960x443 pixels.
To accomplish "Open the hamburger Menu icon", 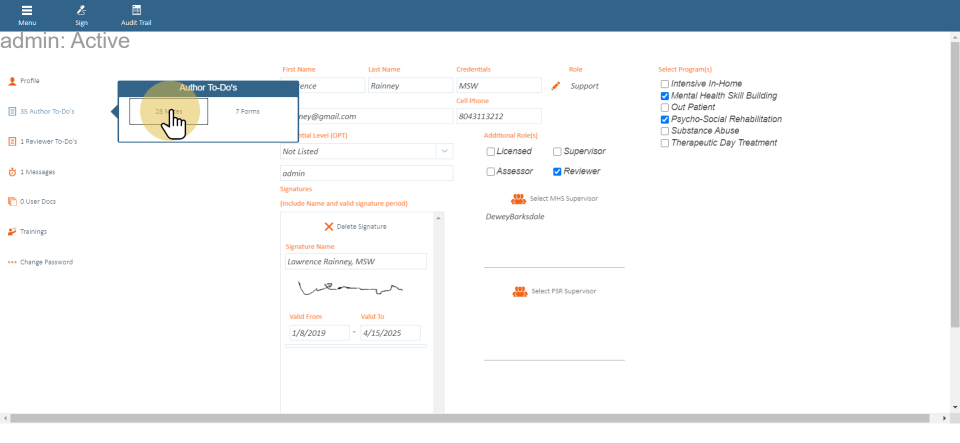I will [27, 10].
